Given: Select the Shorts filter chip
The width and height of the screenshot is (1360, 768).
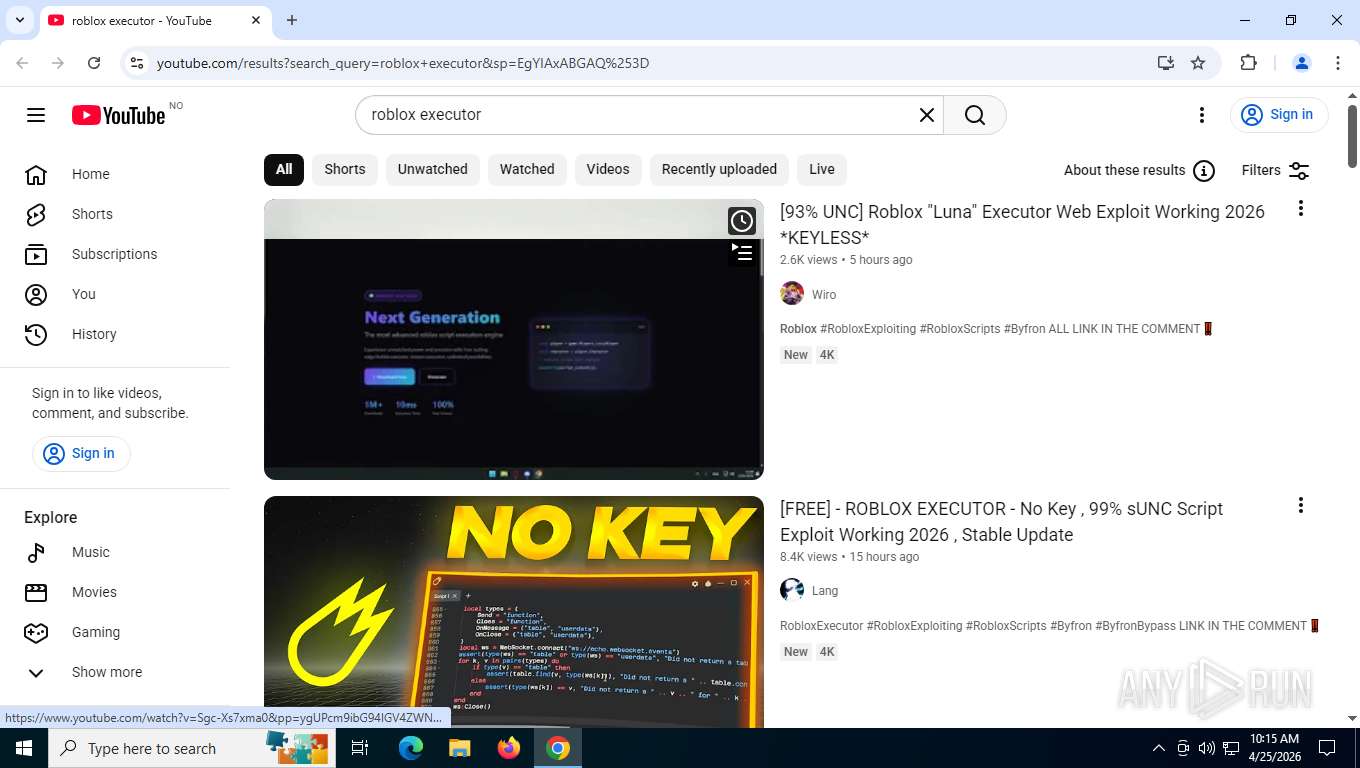Looking at the screenshot, I should point(345,169).
